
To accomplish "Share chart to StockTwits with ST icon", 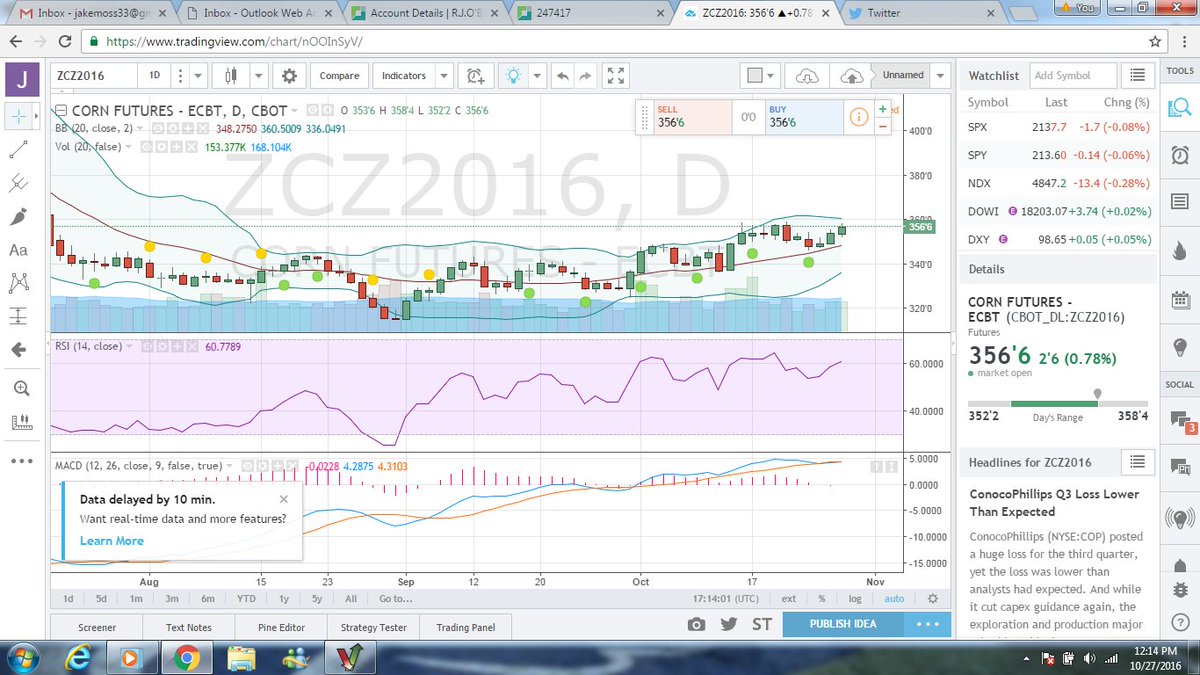I will pyautogui.click(x=762, y=624).
